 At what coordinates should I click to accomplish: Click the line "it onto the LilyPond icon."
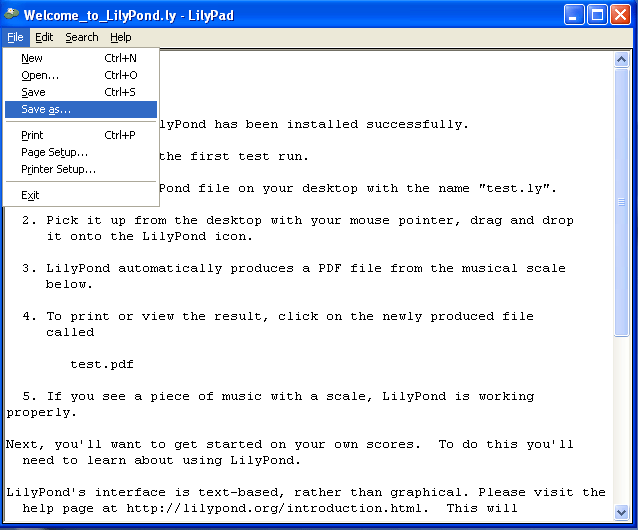click(149, 236)
